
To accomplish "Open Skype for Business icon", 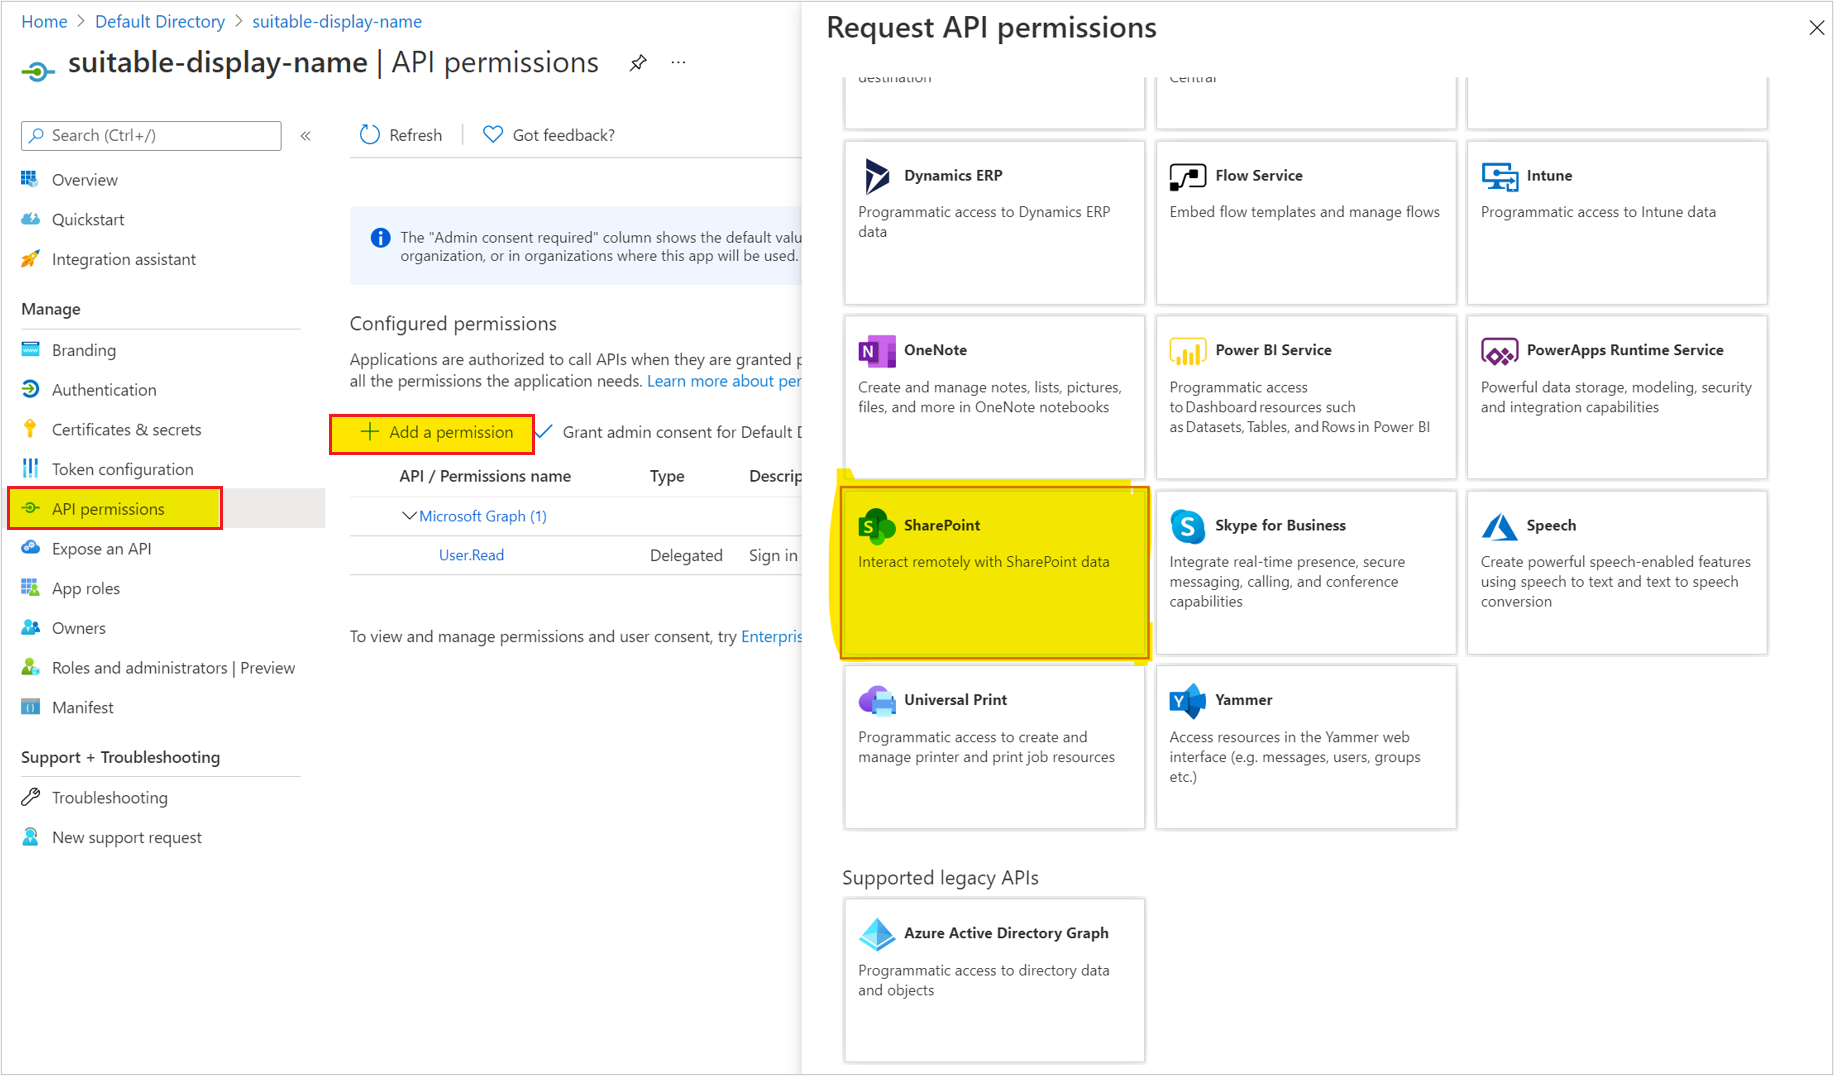I will 1187,526.
